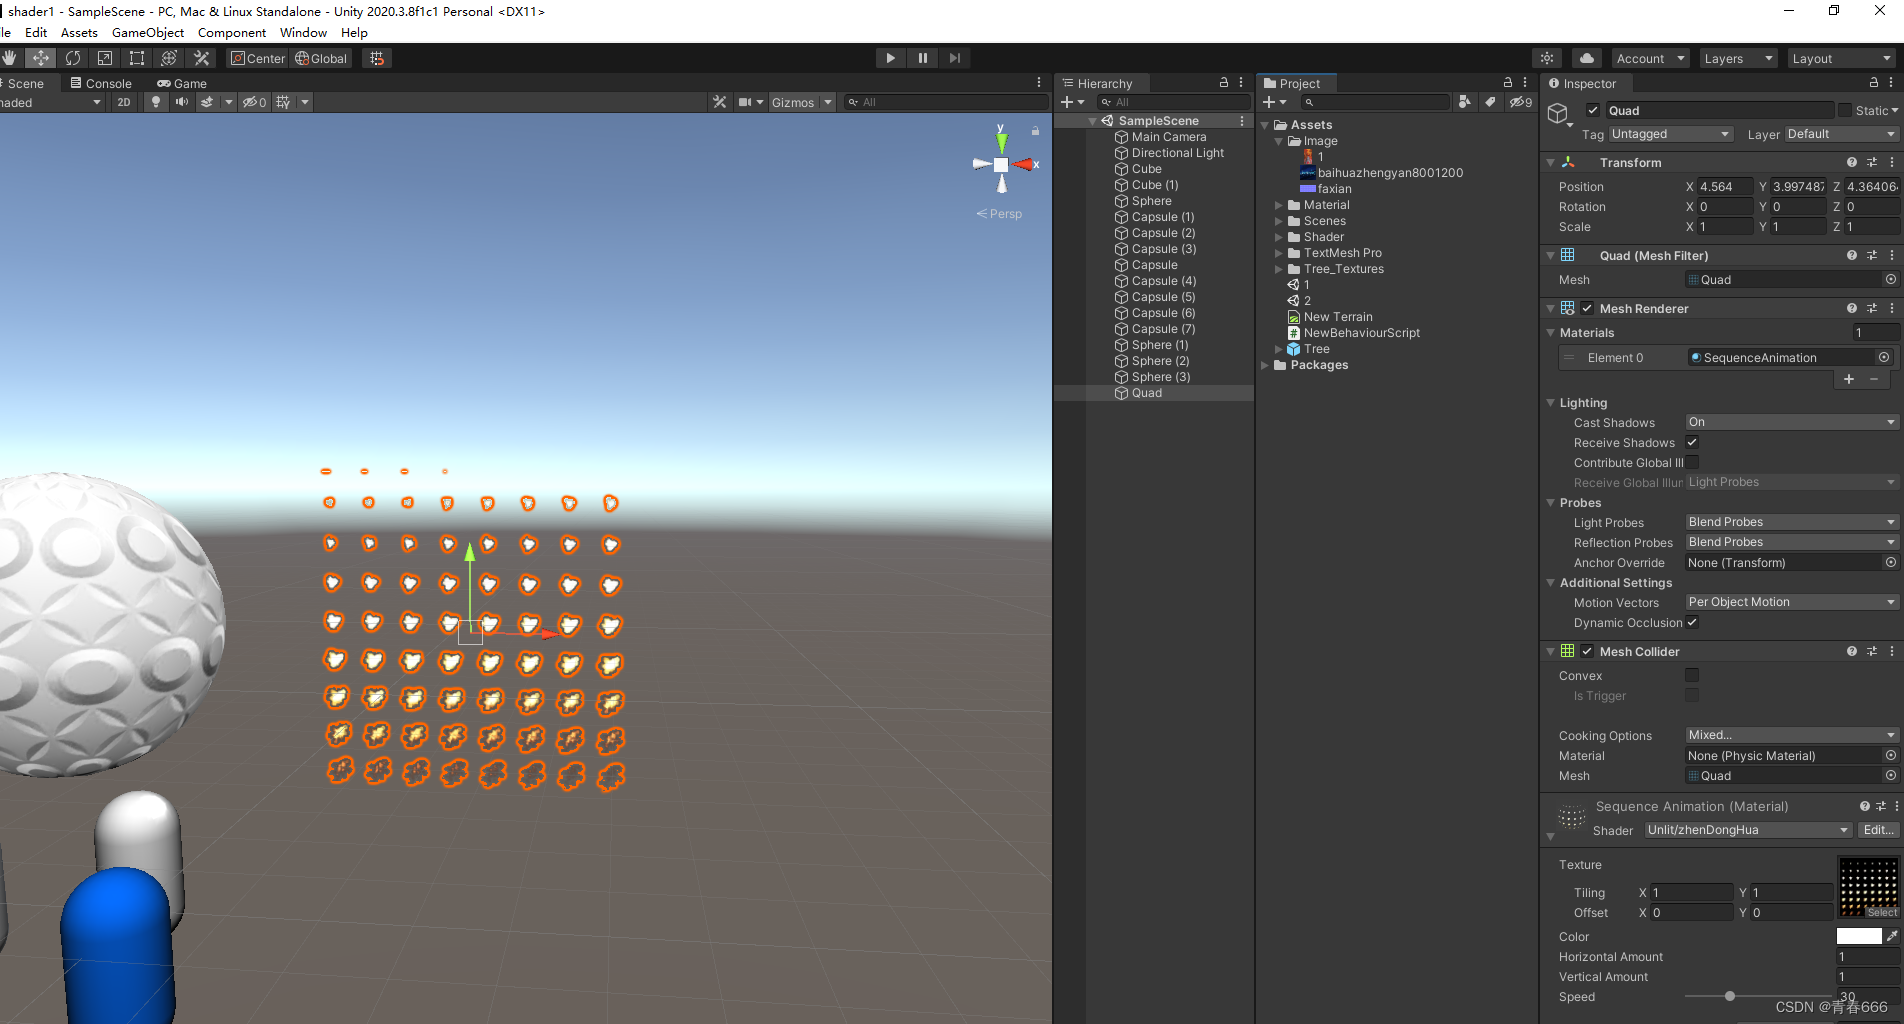
Task: Select the Rect tool
Action: click(x=136, y=58)
